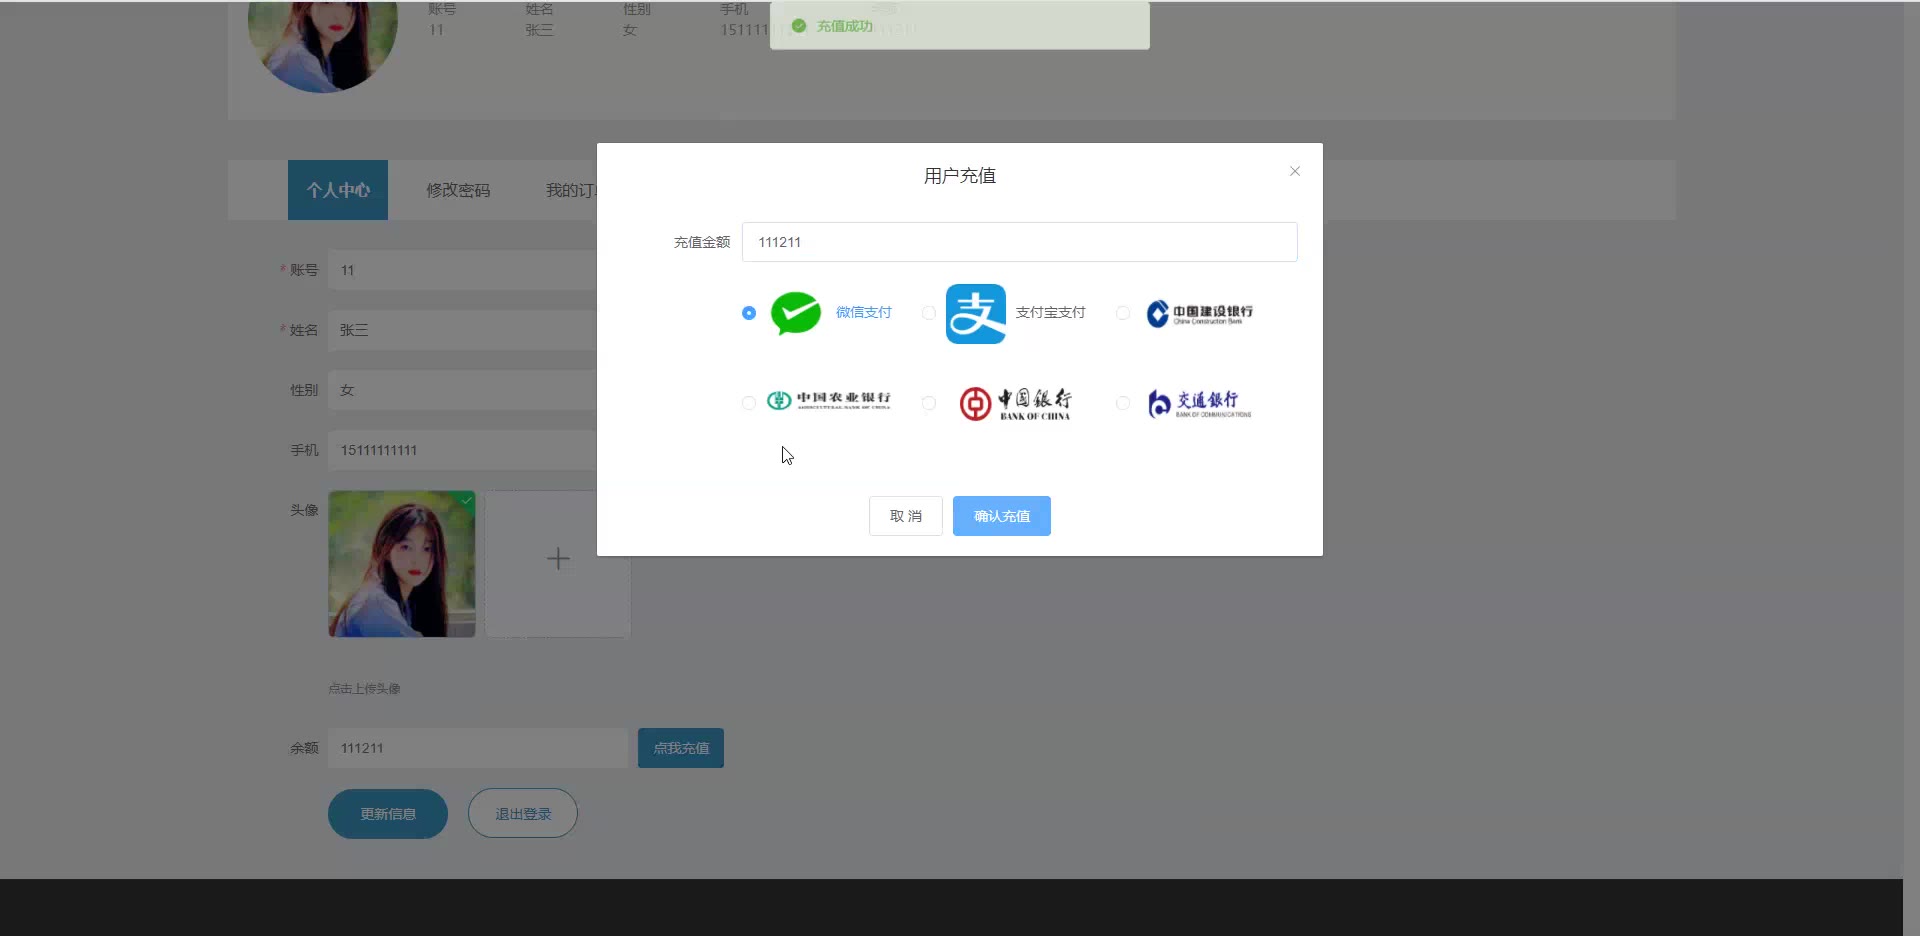Close the 用户充值 dialog with the X

(1295, 171)
